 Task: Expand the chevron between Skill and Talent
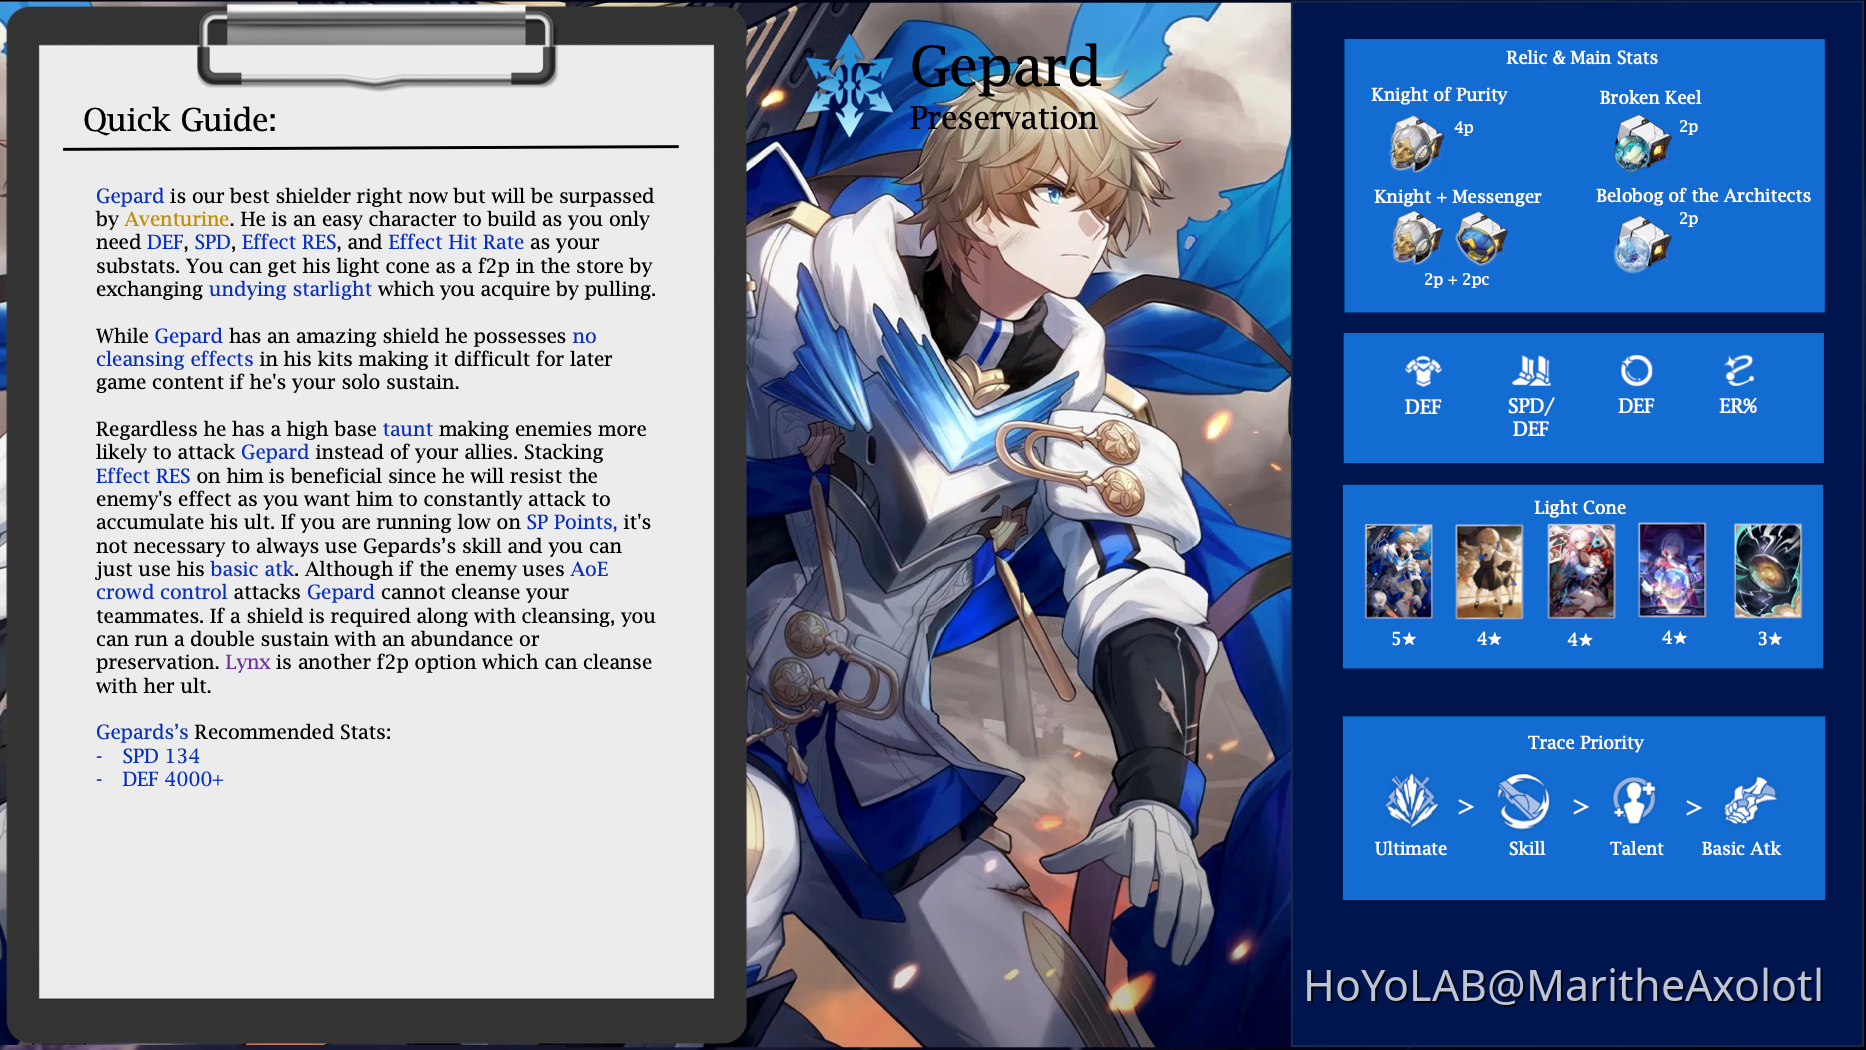point(1580,806)
